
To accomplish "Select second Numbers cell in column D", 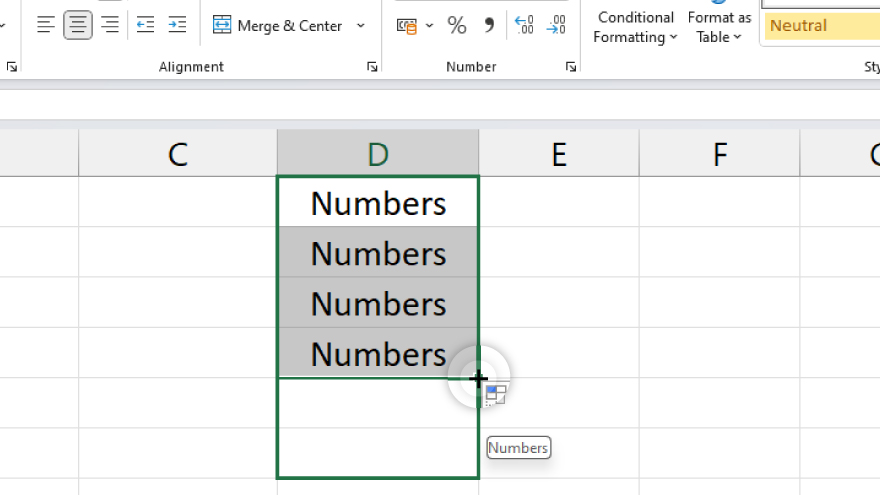I will (x=378, y=252).
